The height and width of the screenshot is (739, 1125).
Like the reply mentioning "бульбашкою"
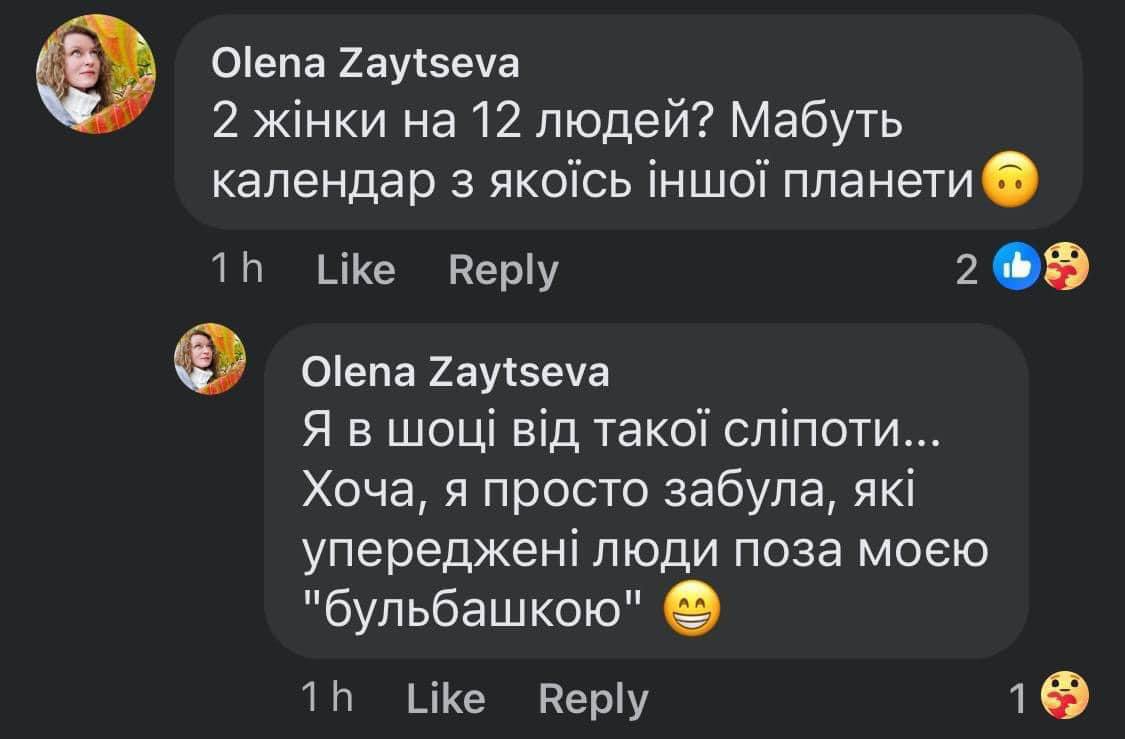[446, 698]
